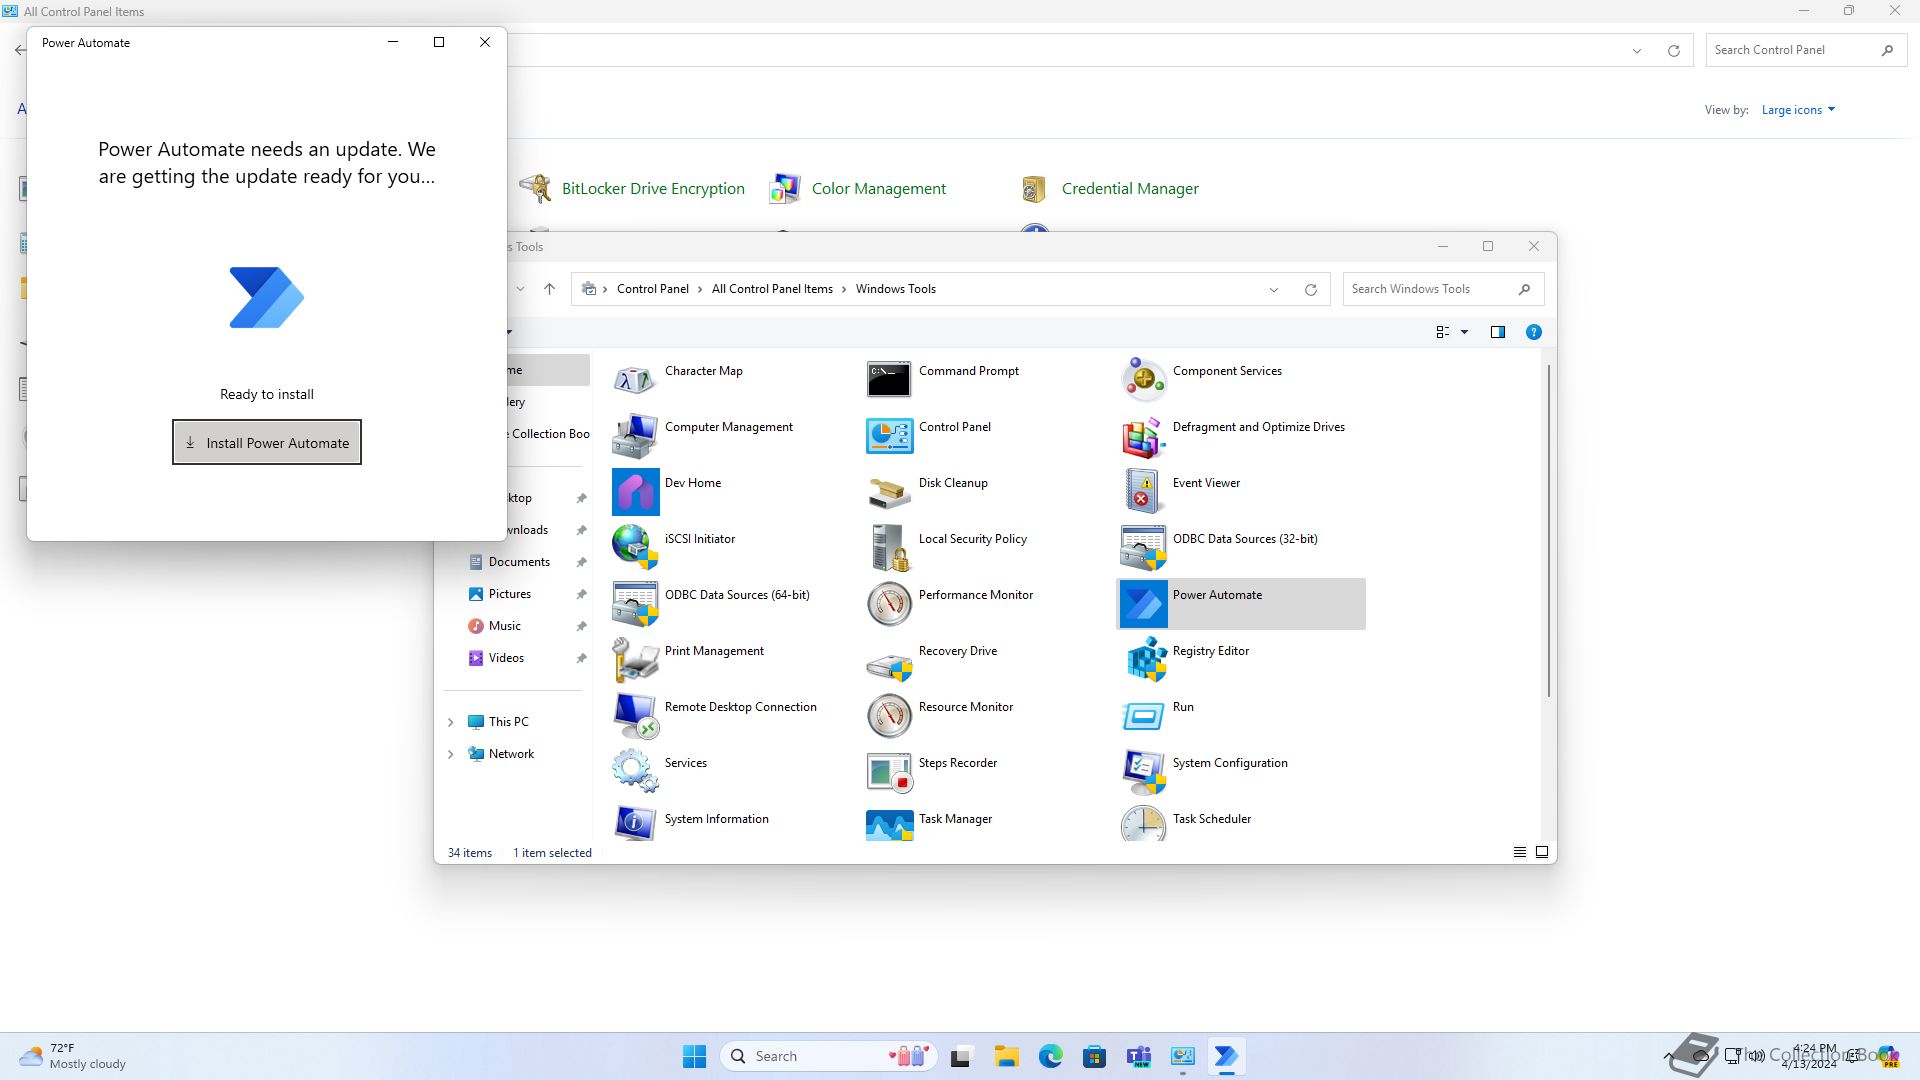Viewport: 1920px width, 1080px height.
Task: Select ODBC Data Sources (64-bit) icon
Action: point(635,603)
